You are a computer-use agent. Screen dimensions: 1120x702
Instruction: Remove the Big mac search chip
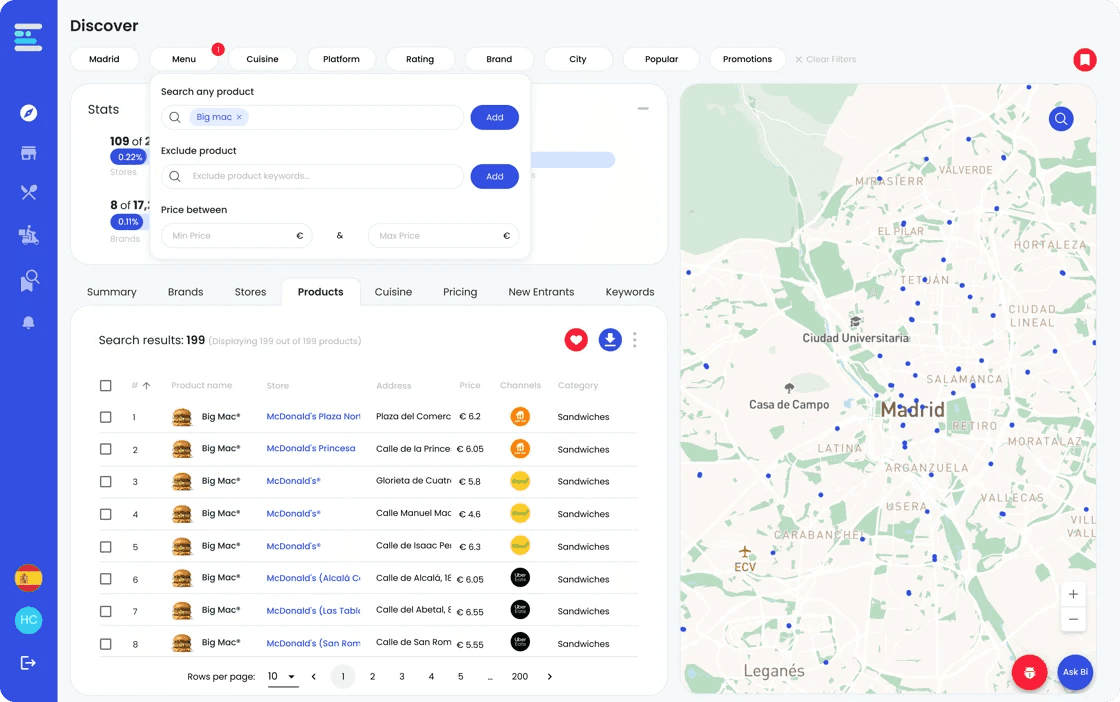[239, 117]
